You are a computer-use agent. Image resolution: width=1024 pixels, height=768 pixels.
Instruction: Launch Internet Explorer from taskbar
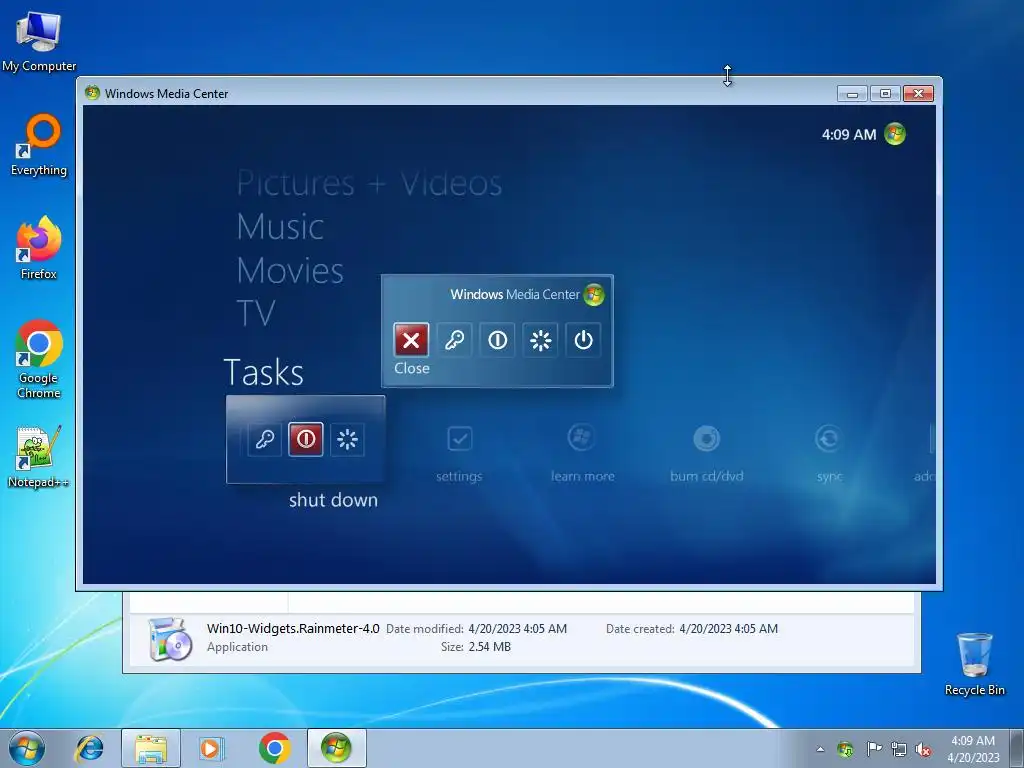coord(89,748)
